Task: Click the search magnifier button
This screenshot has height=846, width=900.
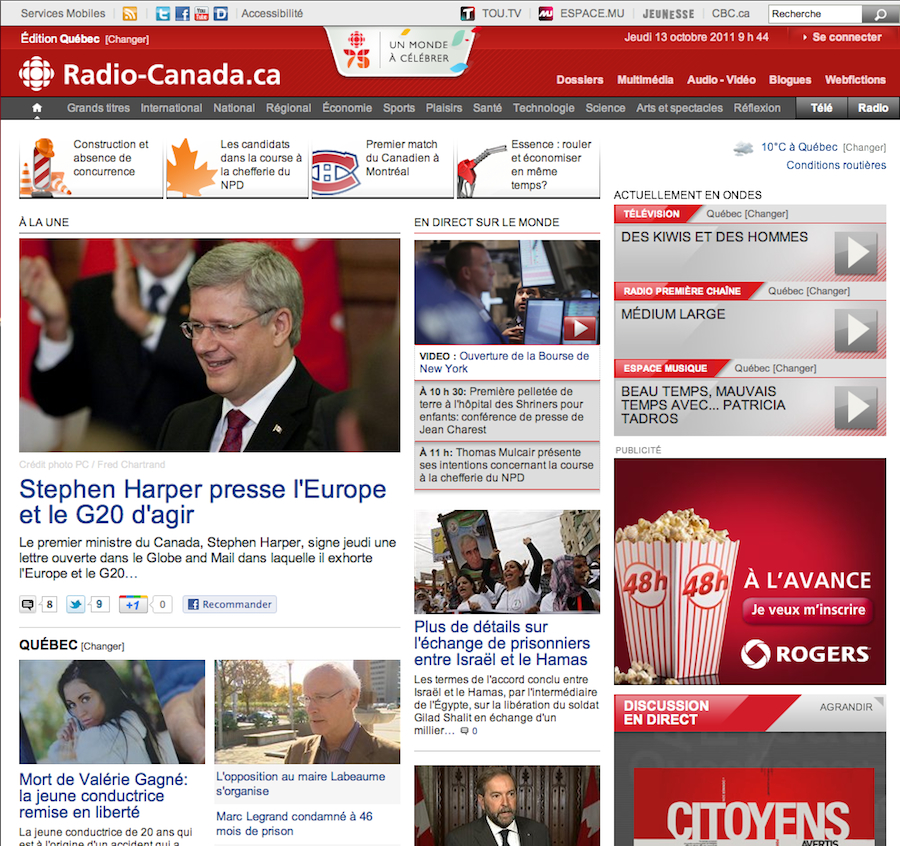Action: tap(880, 14)
